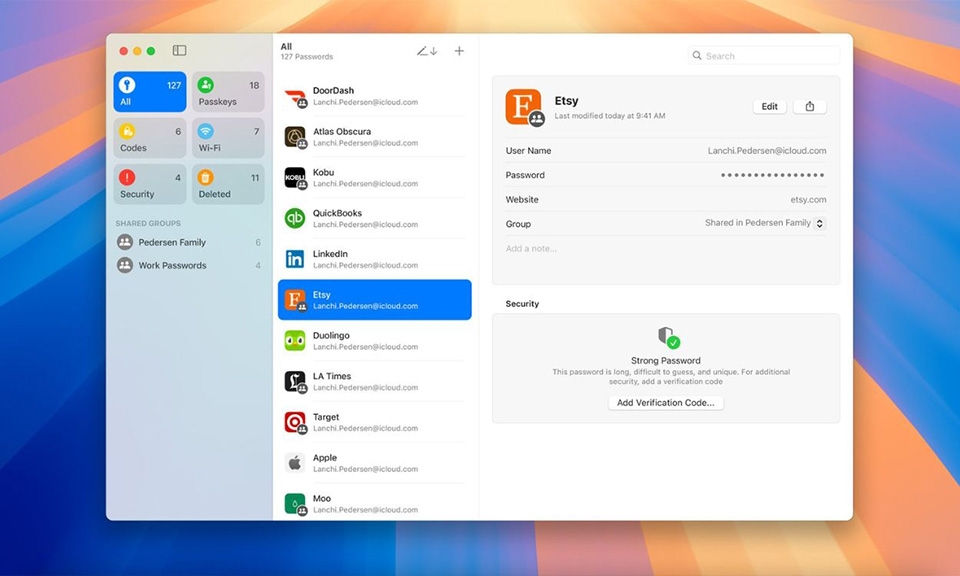Screen dimensions: 960x576
Task: Click the Work Passwords group icon
Action: (125, 266)
